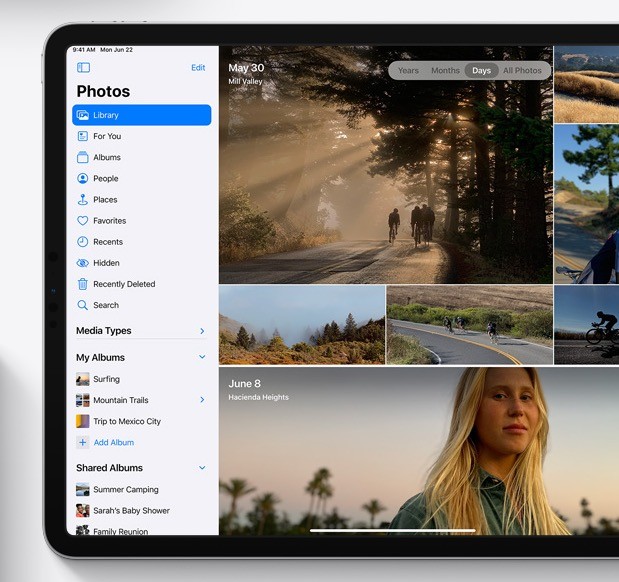
Task: Click the People person icon
Action: (83, 178)
